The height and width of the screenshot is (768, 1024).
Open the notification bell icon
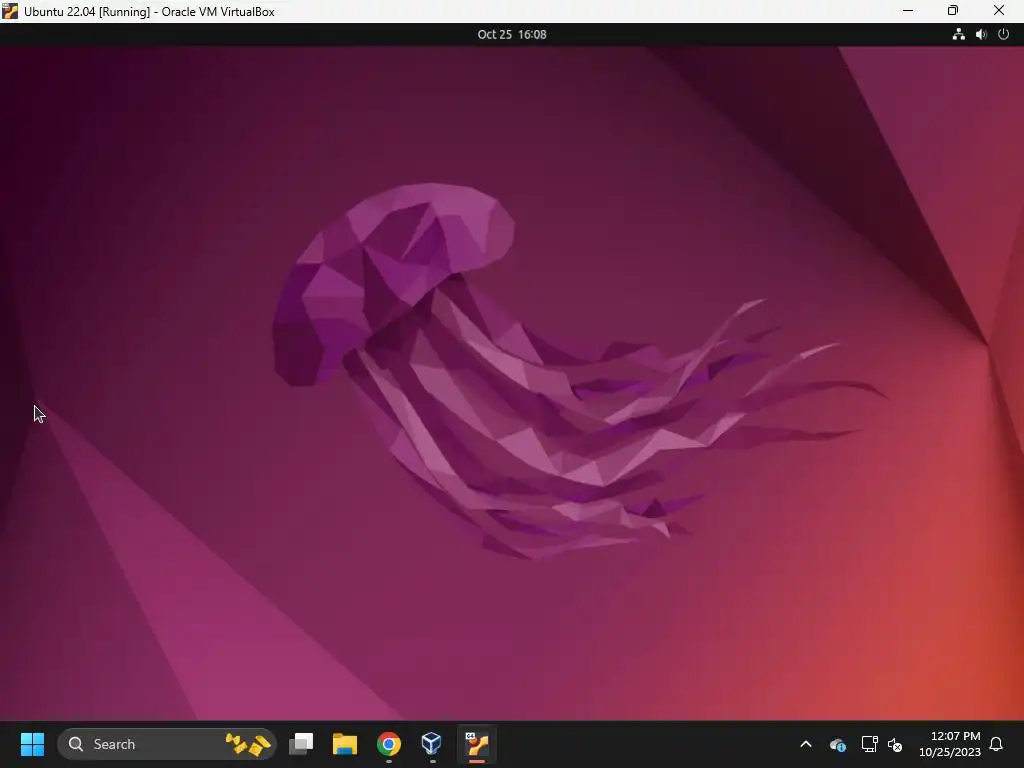tap(996, 744)
